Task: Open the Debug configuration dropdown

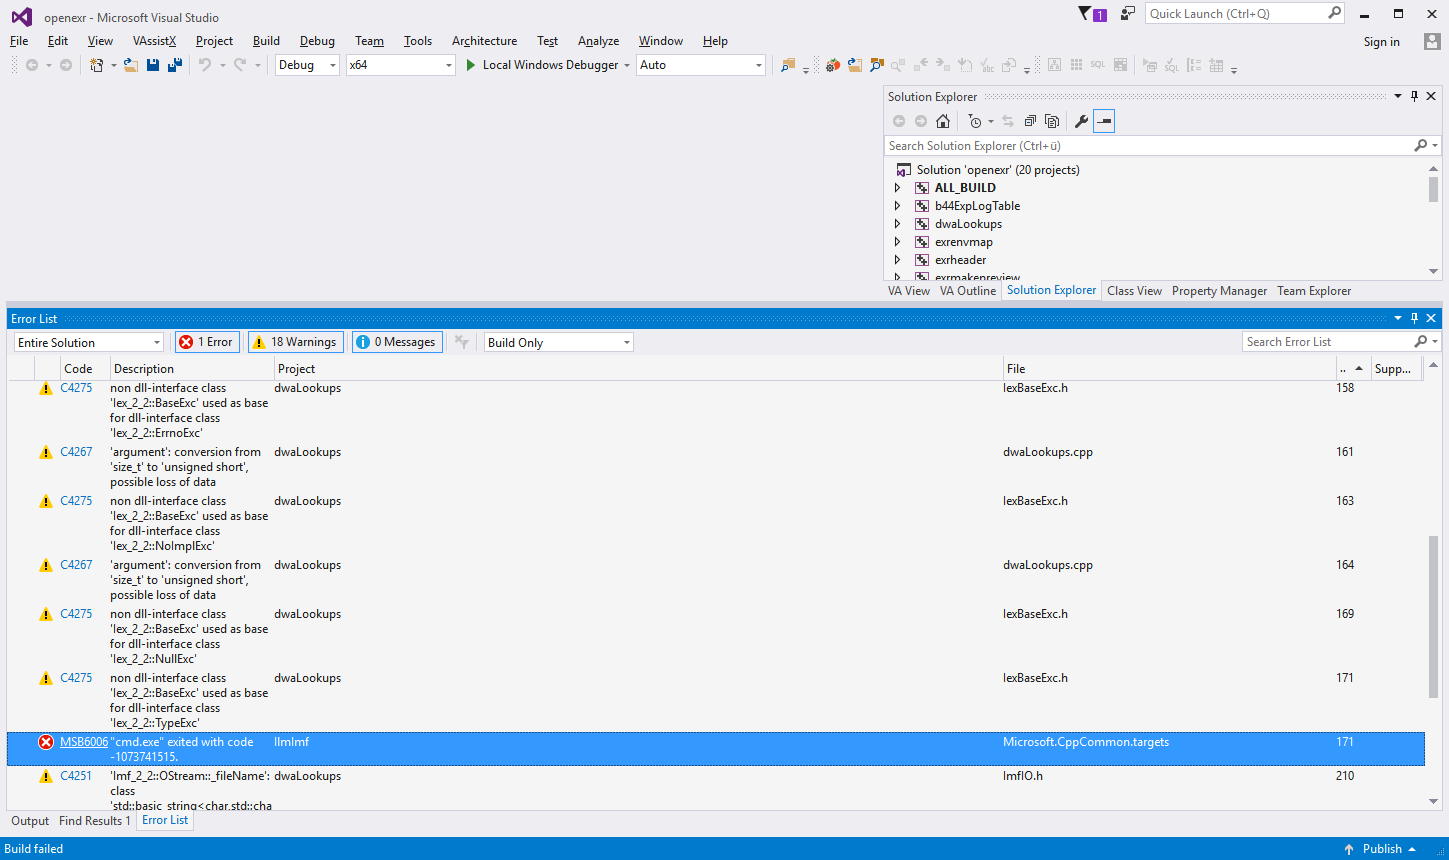Action: click(x=307, y=65)
